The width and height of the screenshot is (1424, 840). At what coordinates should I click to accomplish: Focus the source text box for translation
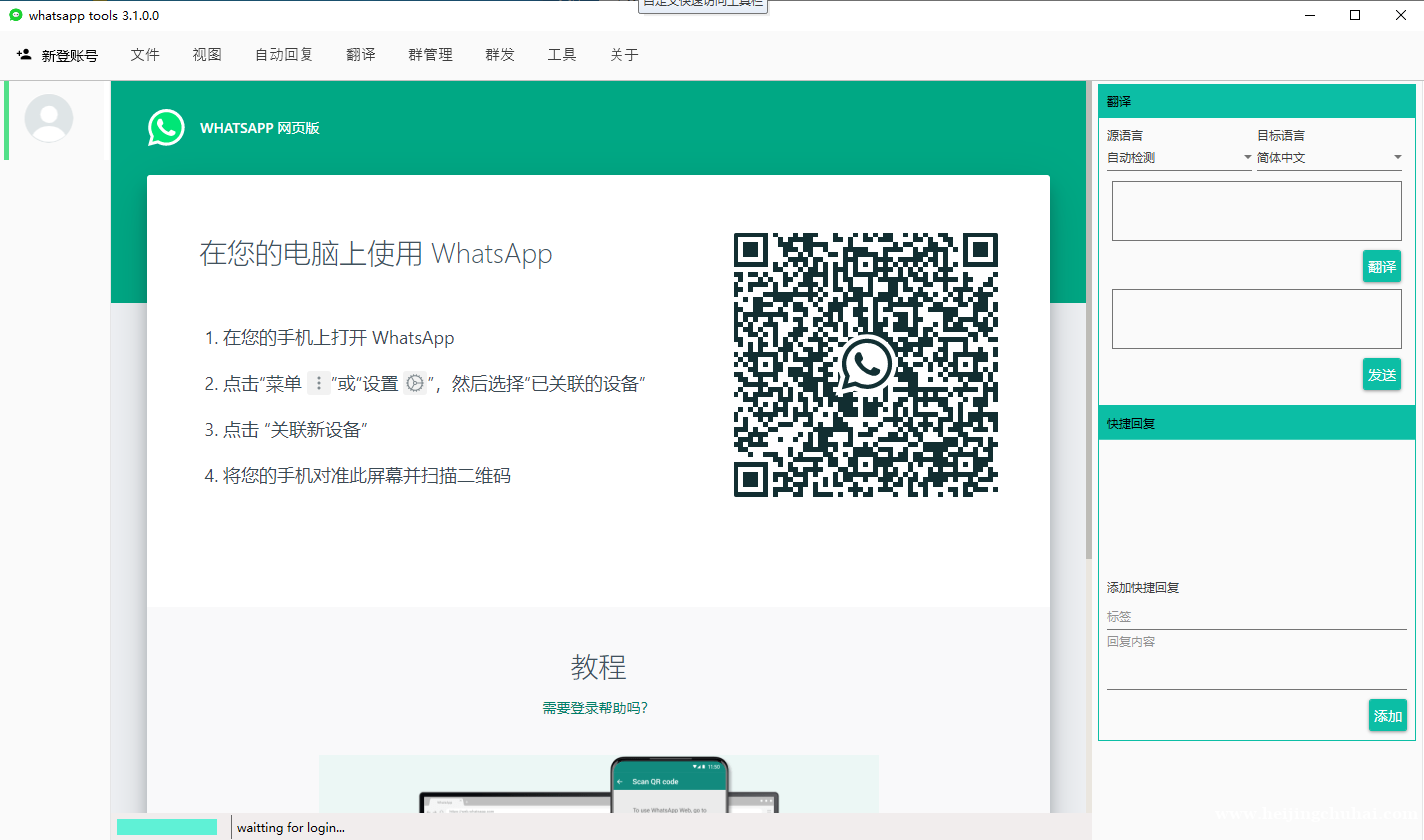pyautogui.click(x=1257, y=211)
